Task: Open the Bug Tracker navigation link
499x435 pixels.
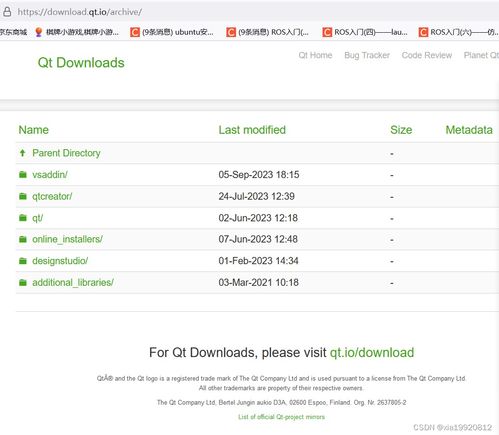Action: [x=367, y=55]
